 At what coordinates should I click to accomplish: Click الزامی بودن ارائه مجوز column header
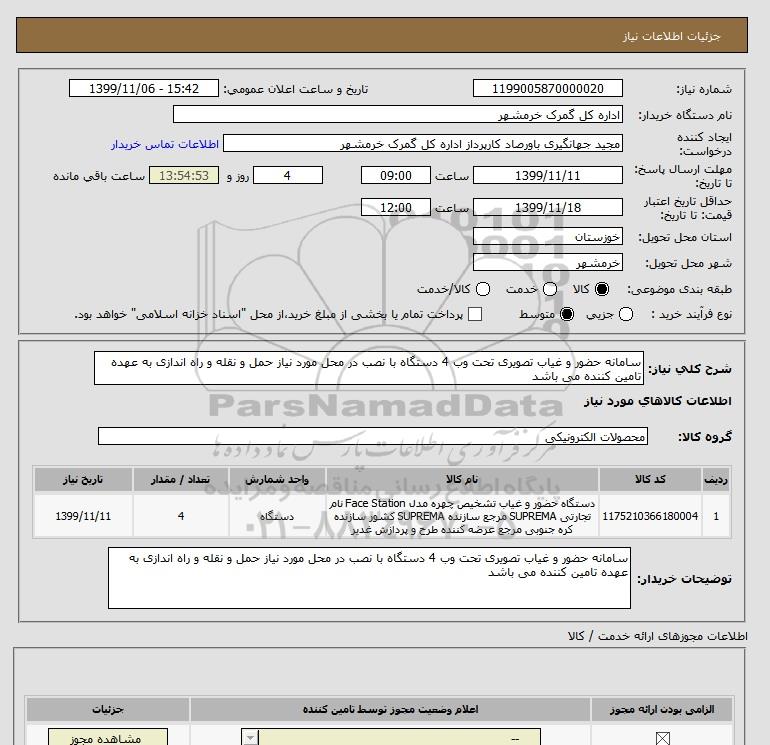(x=662, y=710)
